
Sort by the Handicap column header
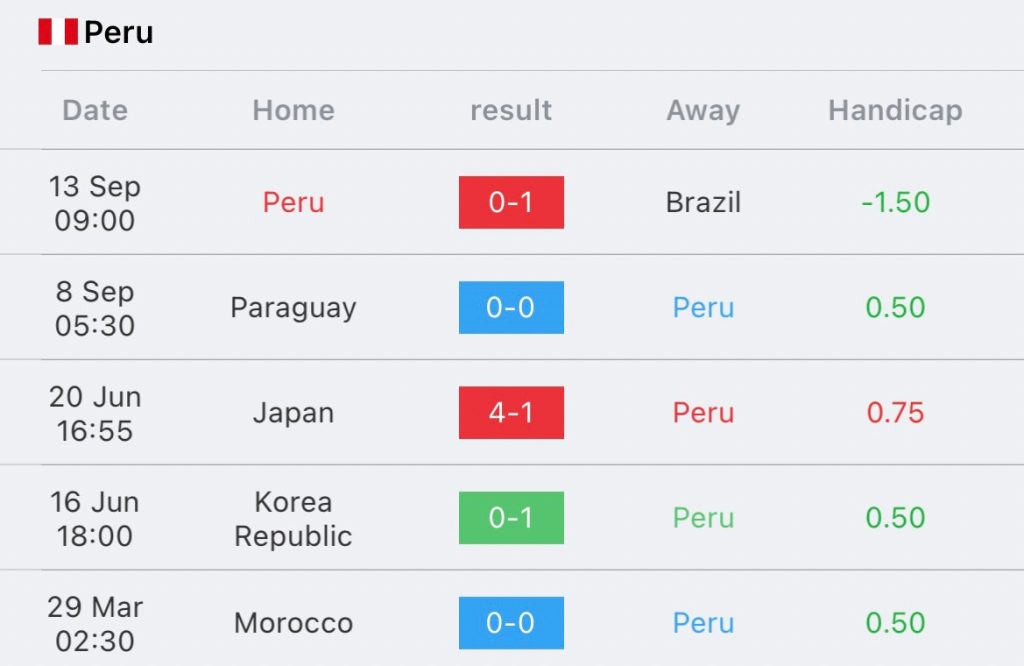point(895,110)
